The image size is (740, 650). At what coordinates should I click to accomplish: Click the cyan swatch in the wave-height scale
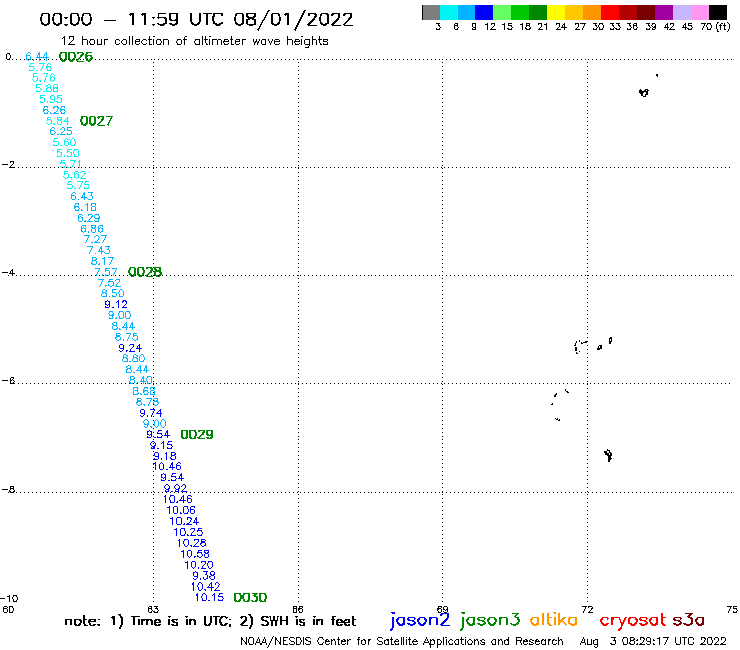point(449,12)
